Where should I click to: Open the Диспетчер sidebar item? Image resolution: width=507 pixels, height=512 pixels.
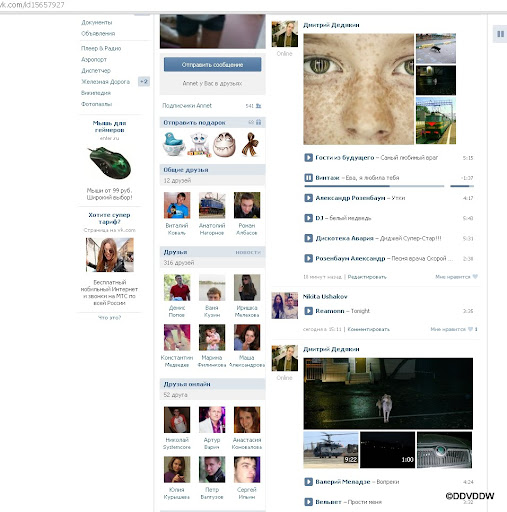click(x=96, y=71)
